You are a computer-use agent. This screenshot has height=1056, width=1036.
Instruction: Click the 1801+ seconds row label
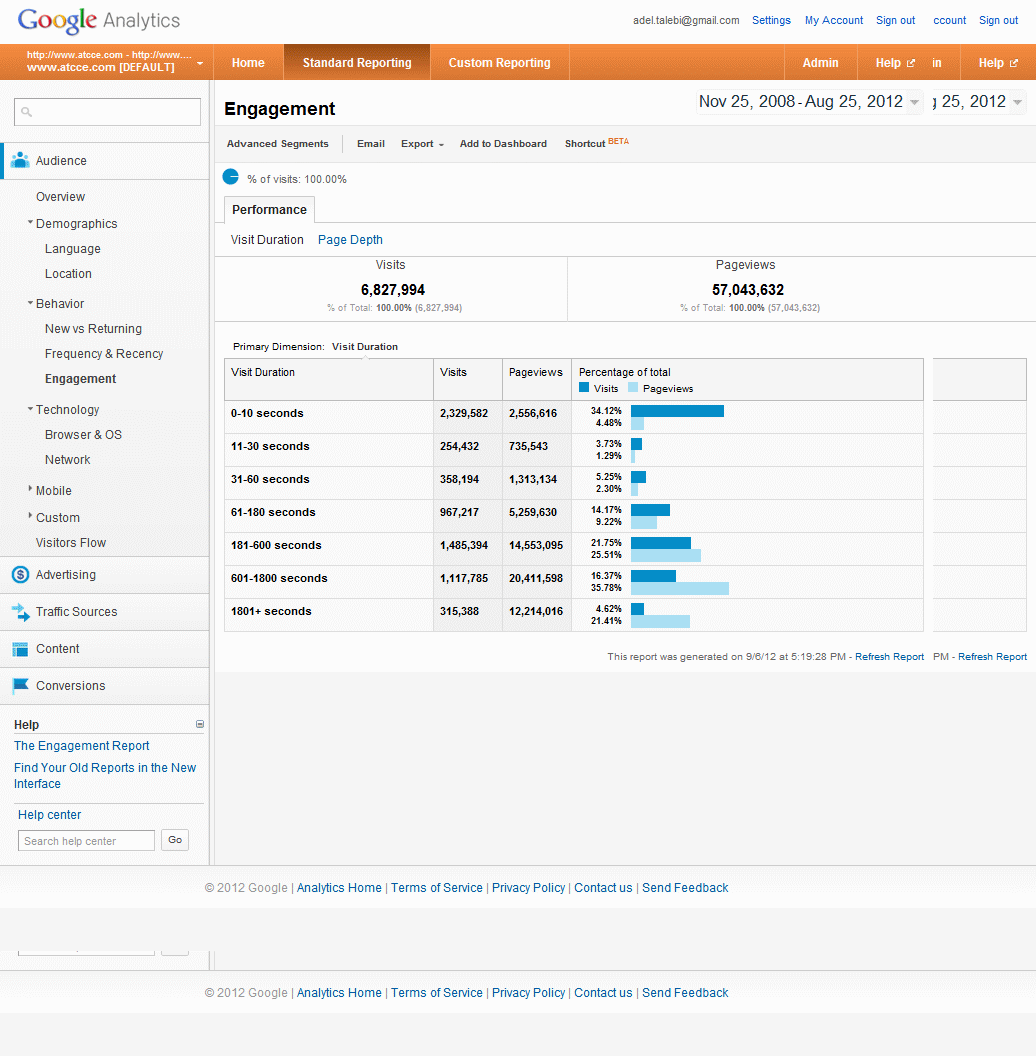[271, 612]
